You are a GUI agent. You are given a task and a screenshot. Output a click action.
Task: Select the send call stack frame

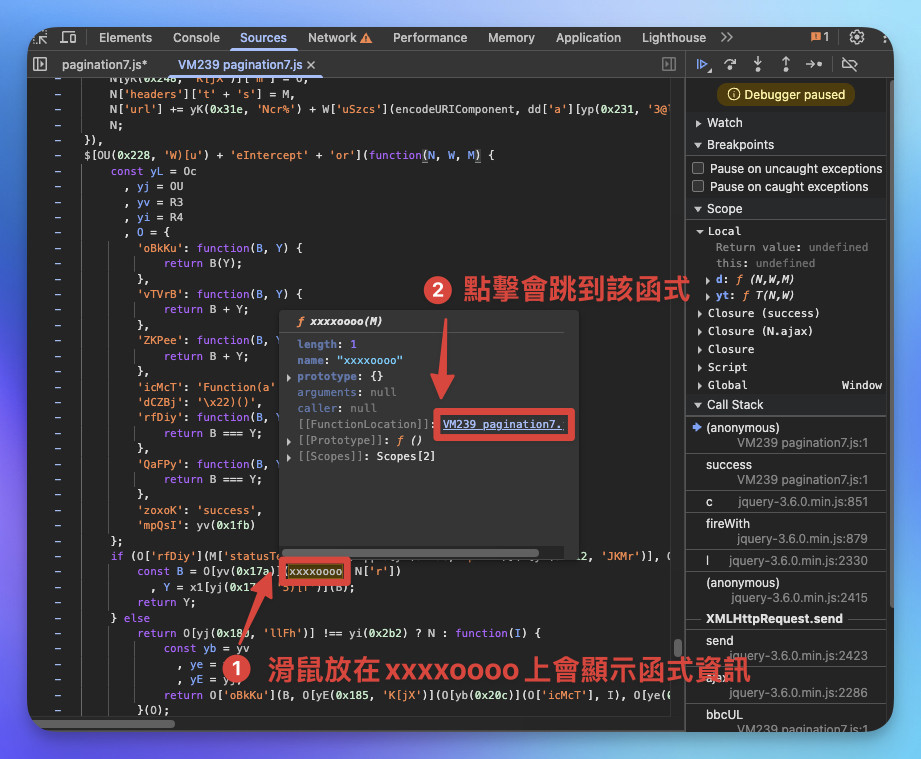[786, 648]
